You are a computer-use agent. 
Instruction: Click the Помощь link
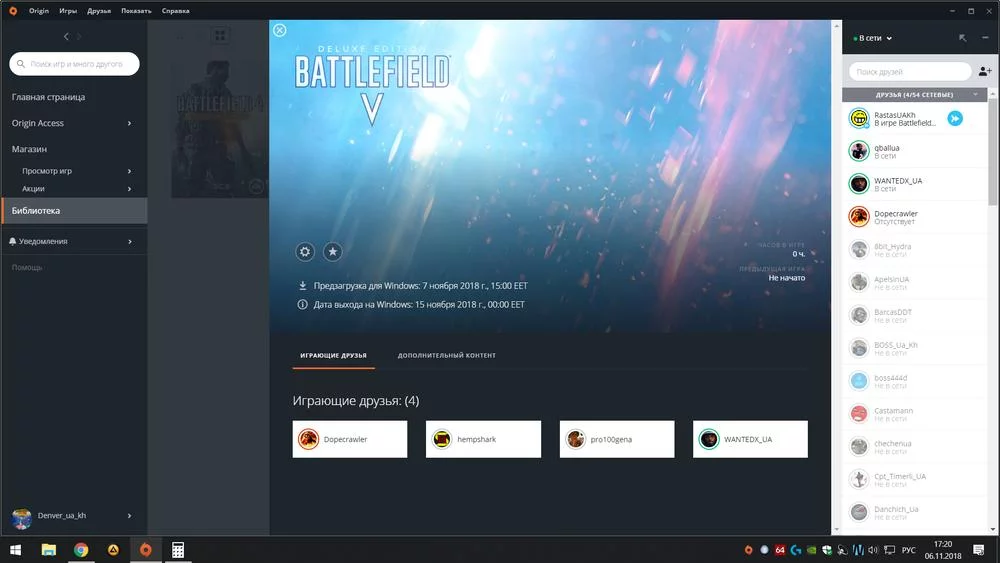pyautogui.click(x=27, y=268)
